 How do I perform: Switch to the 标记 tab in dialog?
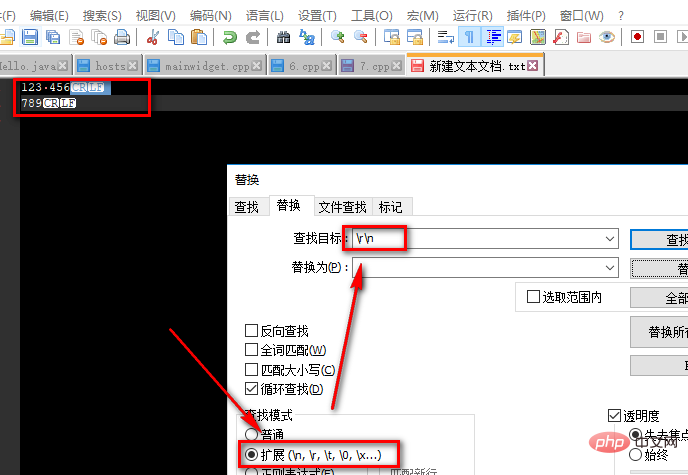390,207
